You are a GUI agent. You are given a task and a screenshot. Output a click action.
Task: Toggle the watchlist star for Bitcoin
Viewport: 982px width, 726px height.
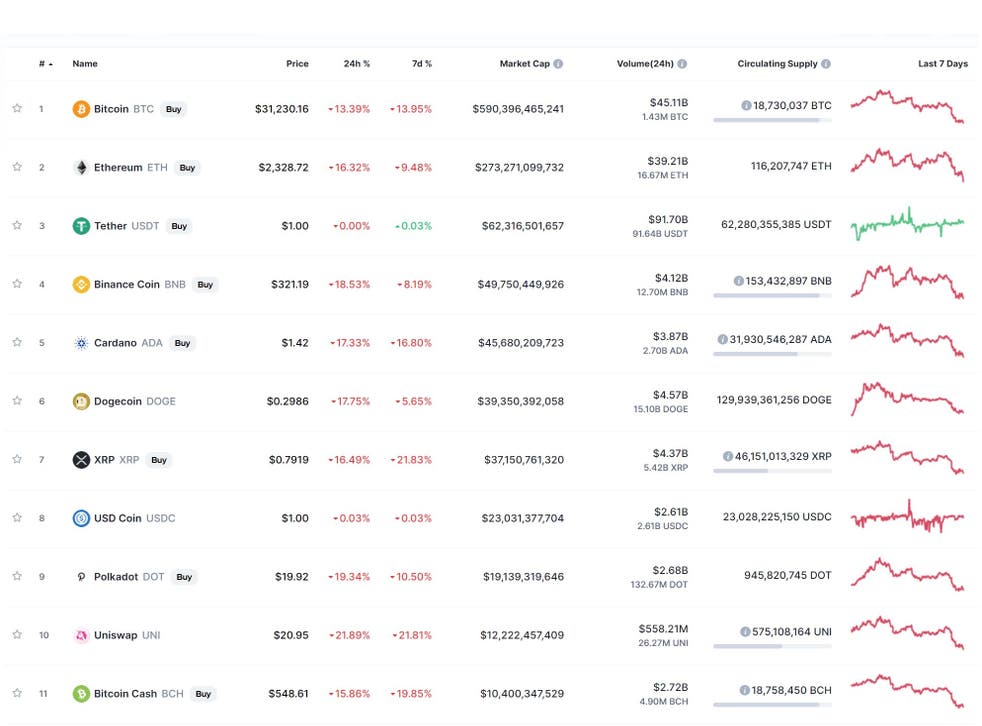pyautogui.click(x=17, y=108)
